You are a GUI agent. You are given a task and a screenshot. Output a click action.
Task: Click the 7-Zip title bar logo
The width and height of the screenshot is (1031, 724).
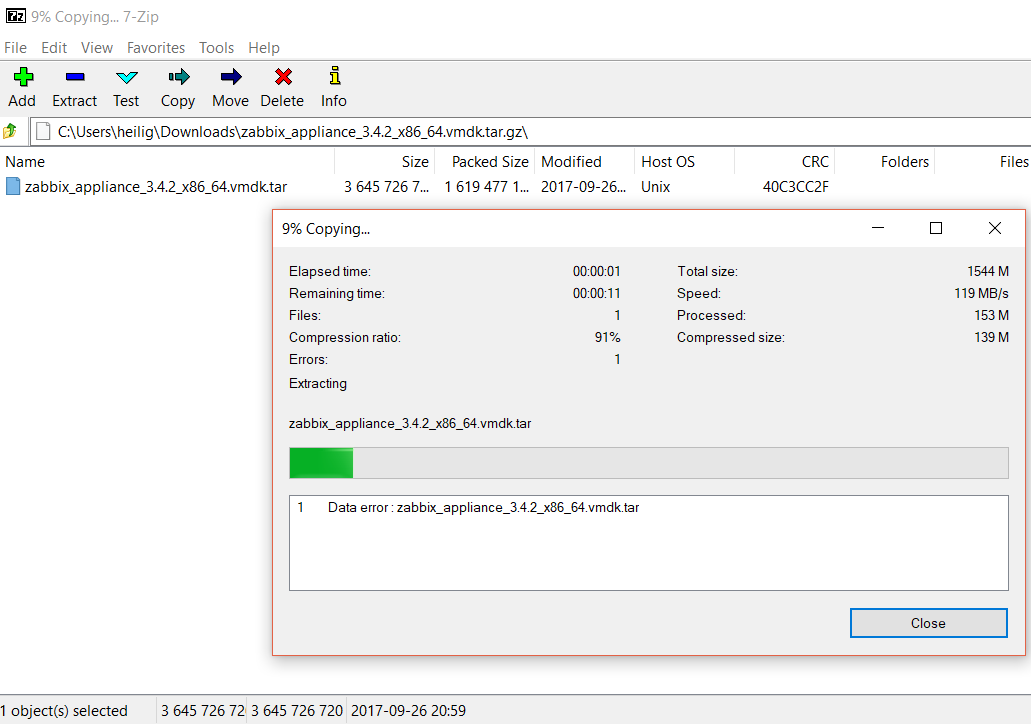pos(16,16)
